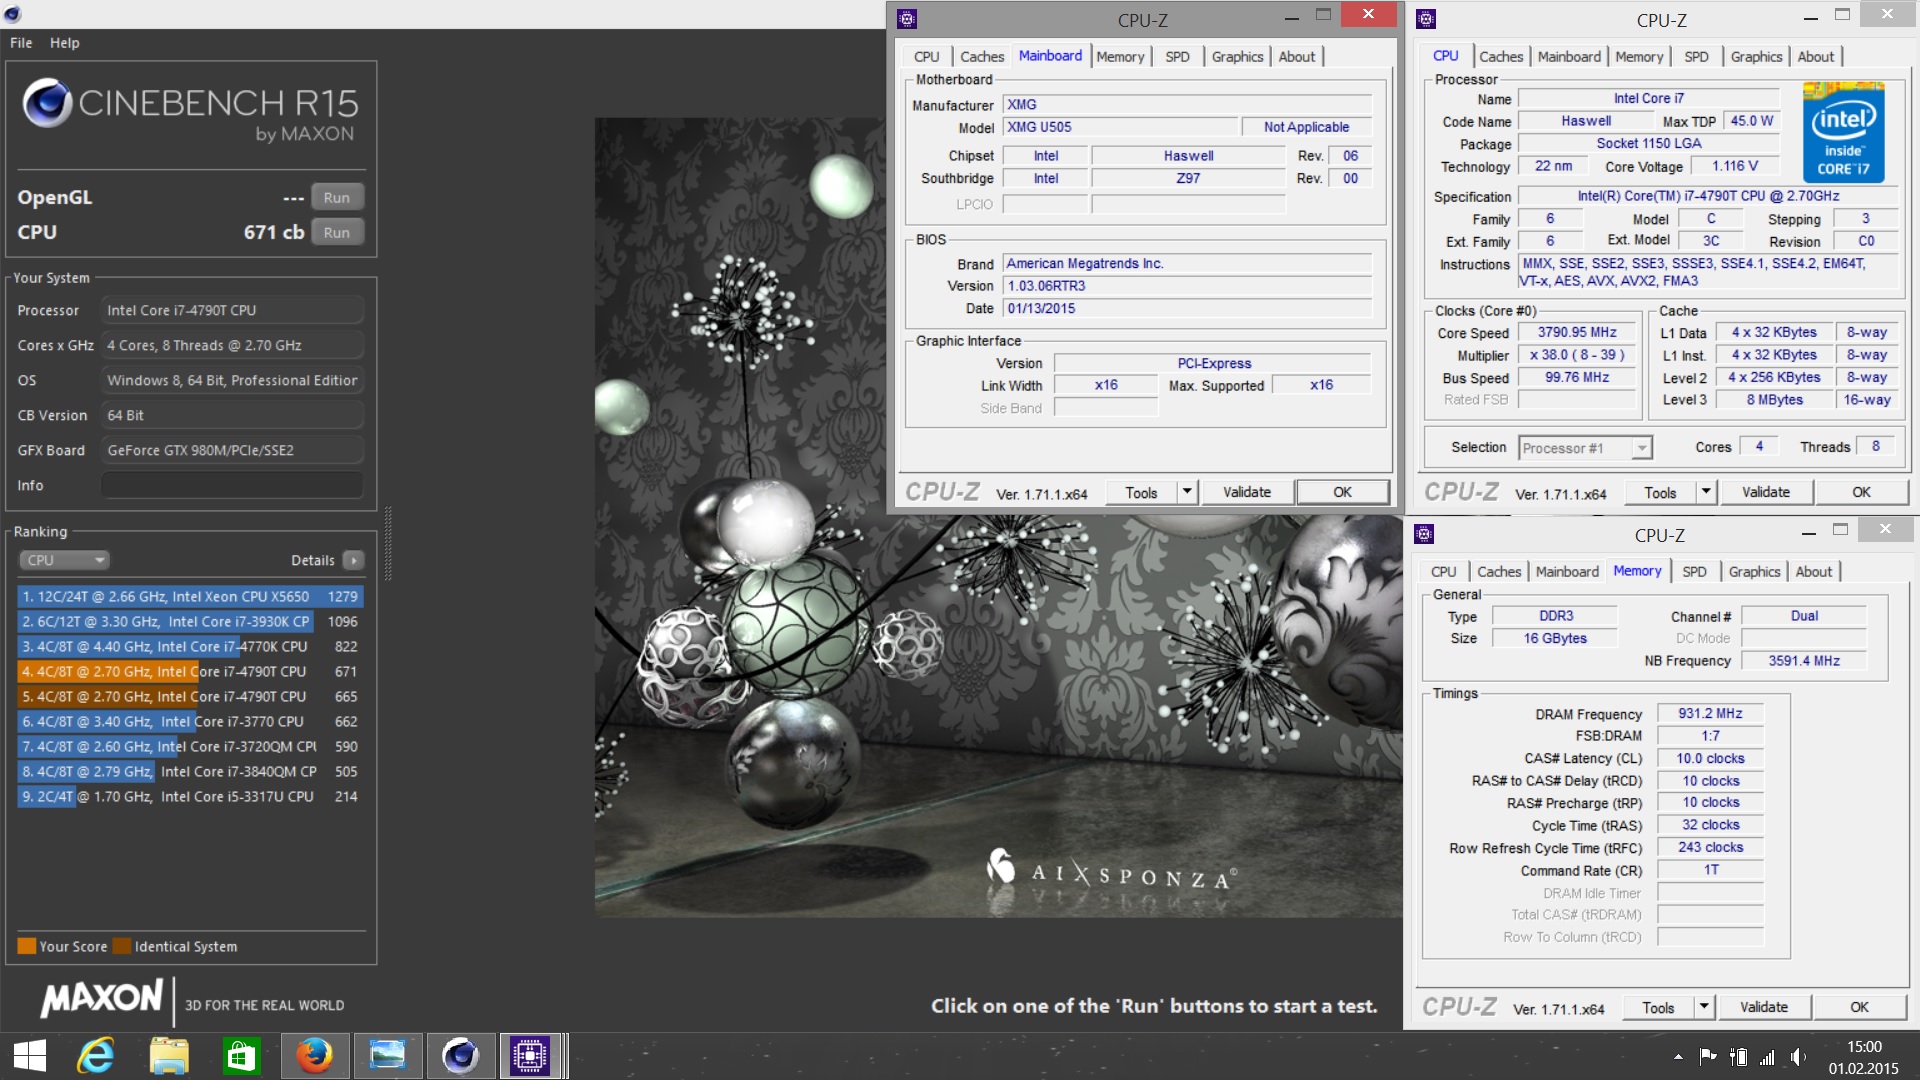Screen dimensions: 1920x1080
Task: Open Tools dropdown arrow in Mainboard window
Action: pos(1187,492)
